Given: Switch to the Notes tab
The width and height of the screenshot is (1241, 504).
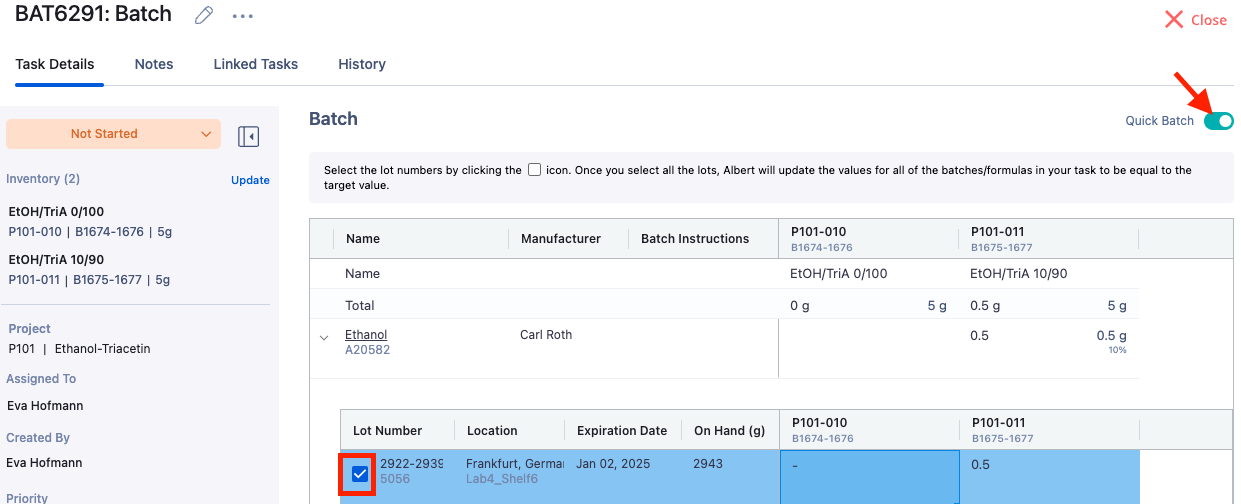Looking at the screenshot, I should (x=154, y=64).
